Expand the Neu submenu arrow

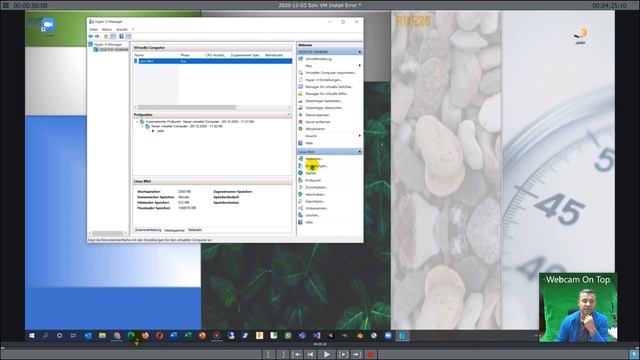click(359, 66)
